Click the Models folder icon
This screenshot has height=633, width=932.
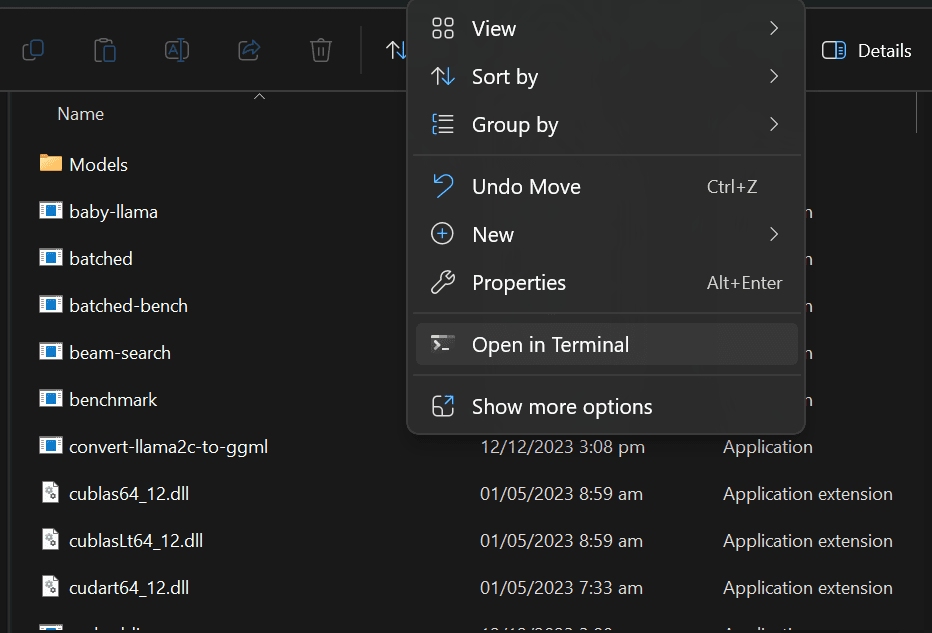[51, 163]
